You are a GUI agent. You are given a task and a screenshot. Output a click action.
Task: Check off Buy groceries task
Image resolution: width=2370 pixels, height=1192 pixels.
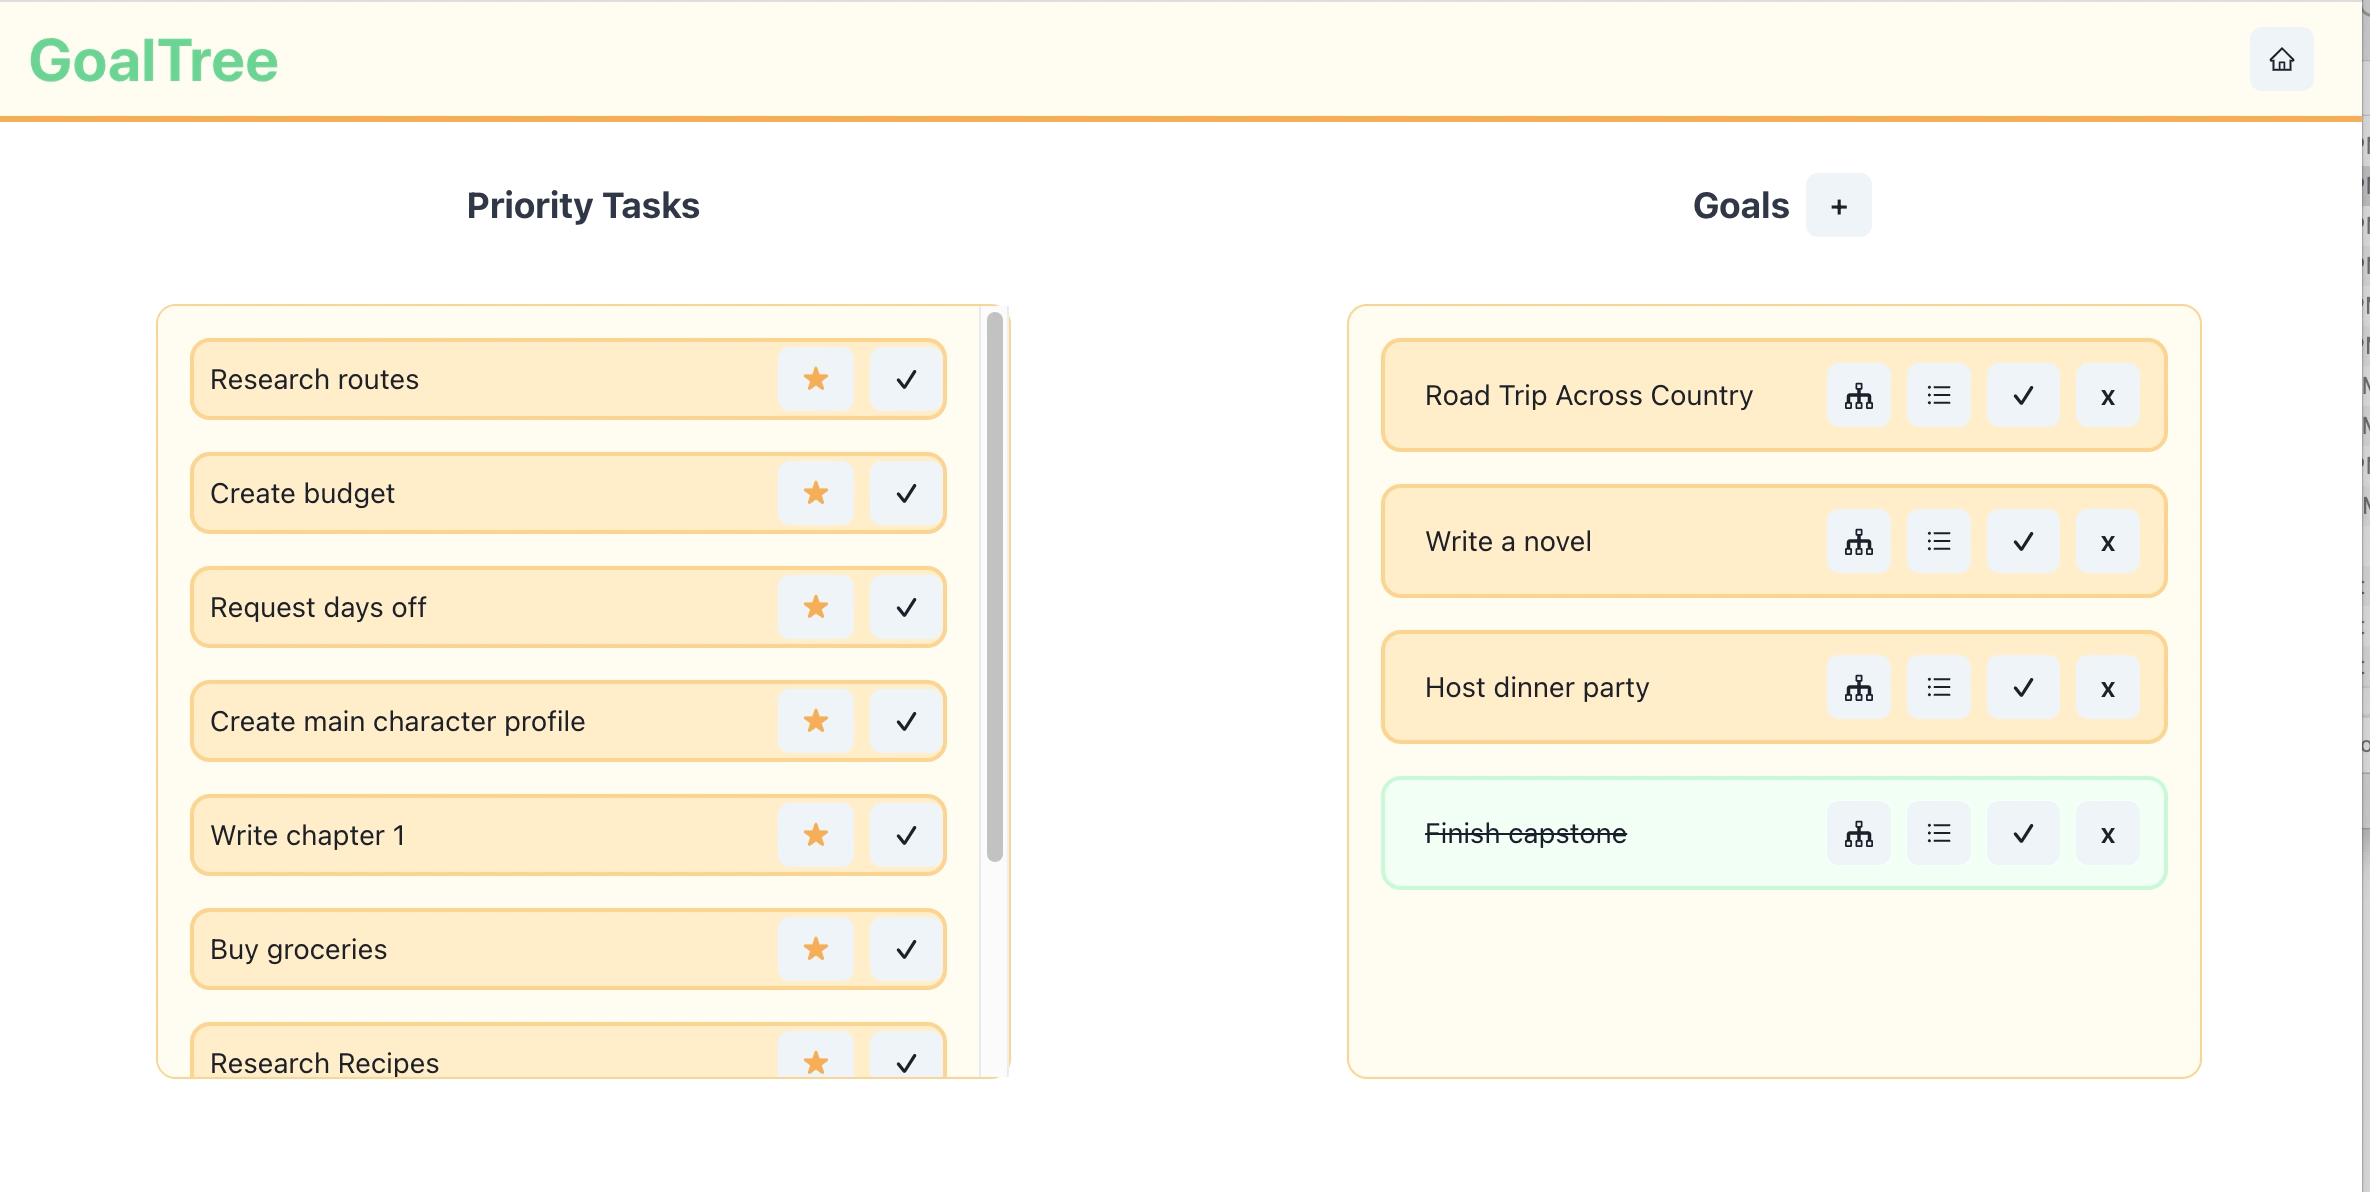tap(906, 950)
